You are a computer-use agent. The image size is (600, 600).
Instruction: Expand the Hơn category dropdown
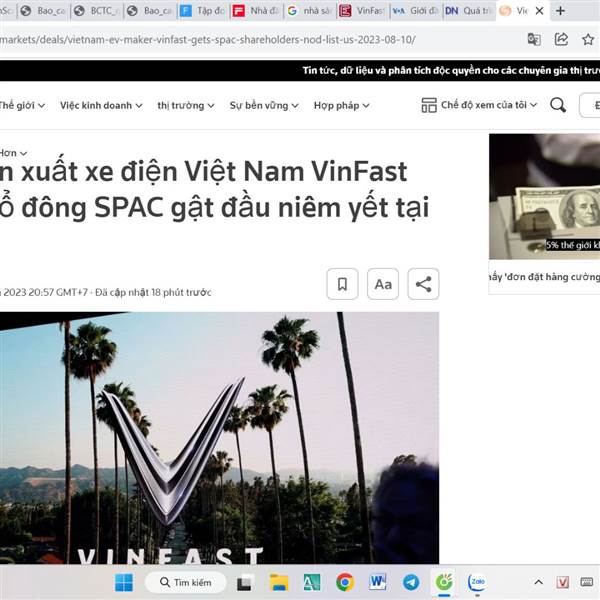(13, 153)
